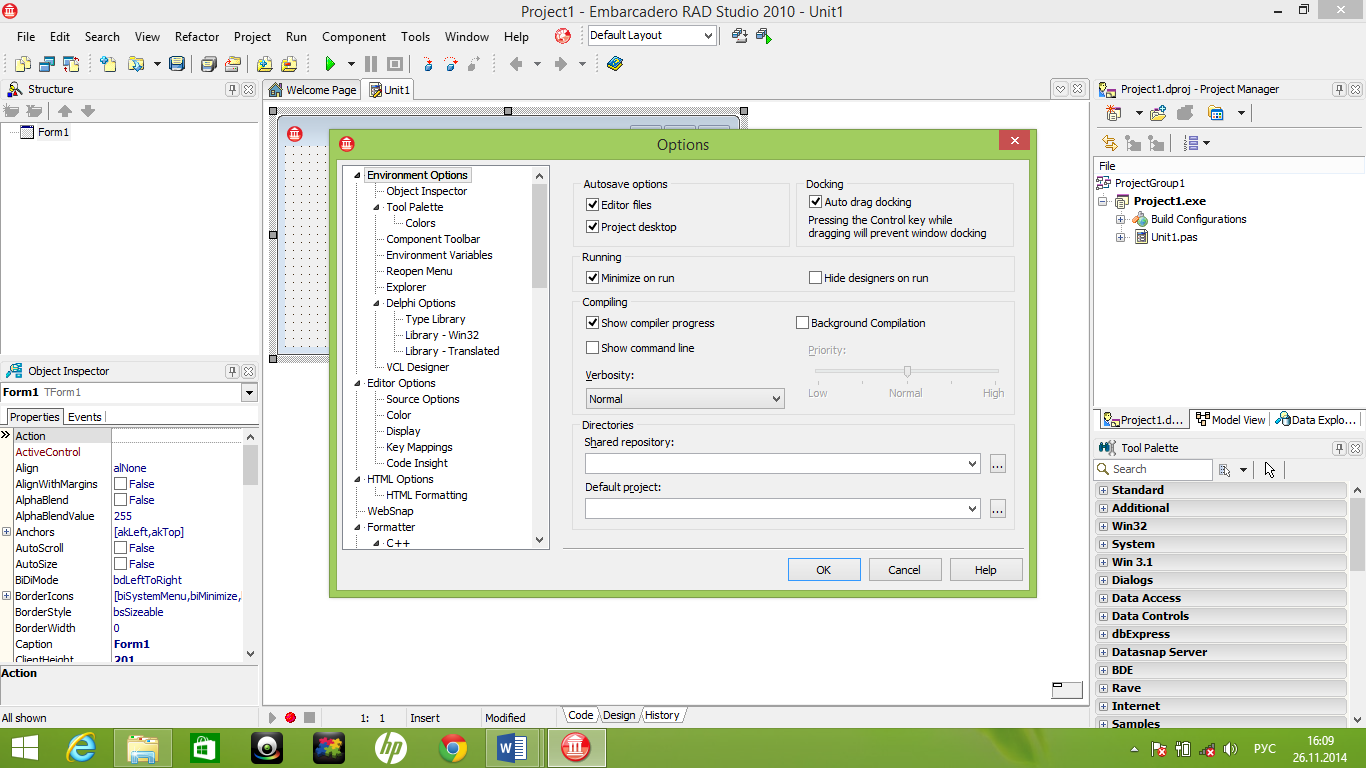Viewport: 1366px width, 768px height.
Task: Click the arrow pointer icon in Tool Palette
Action: point(1270,469)
